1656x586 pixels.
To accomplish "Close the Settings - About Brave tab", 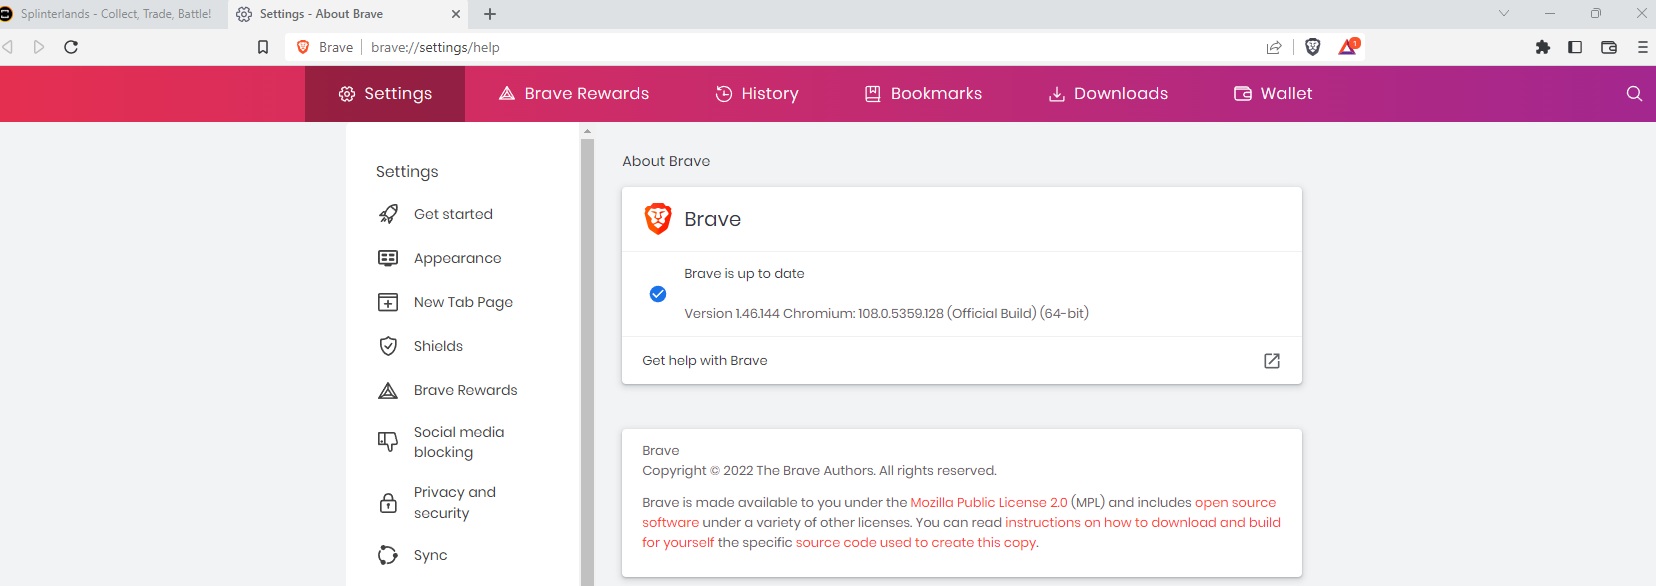I will click(456, 14).
